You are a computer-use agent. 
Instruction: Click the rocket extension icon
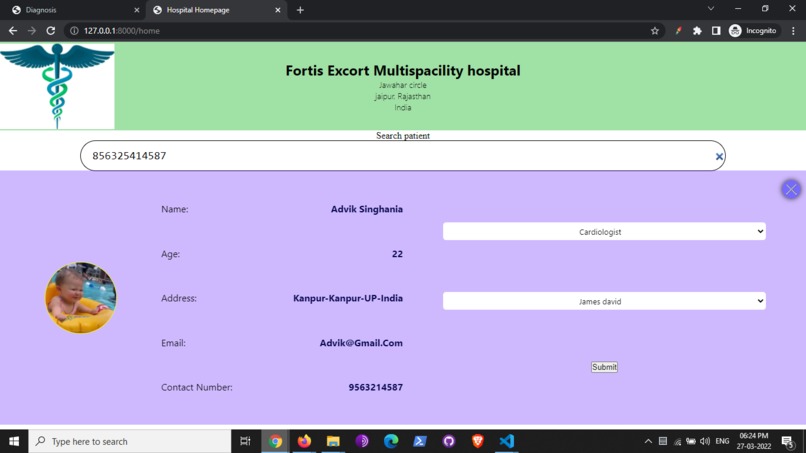679,31
